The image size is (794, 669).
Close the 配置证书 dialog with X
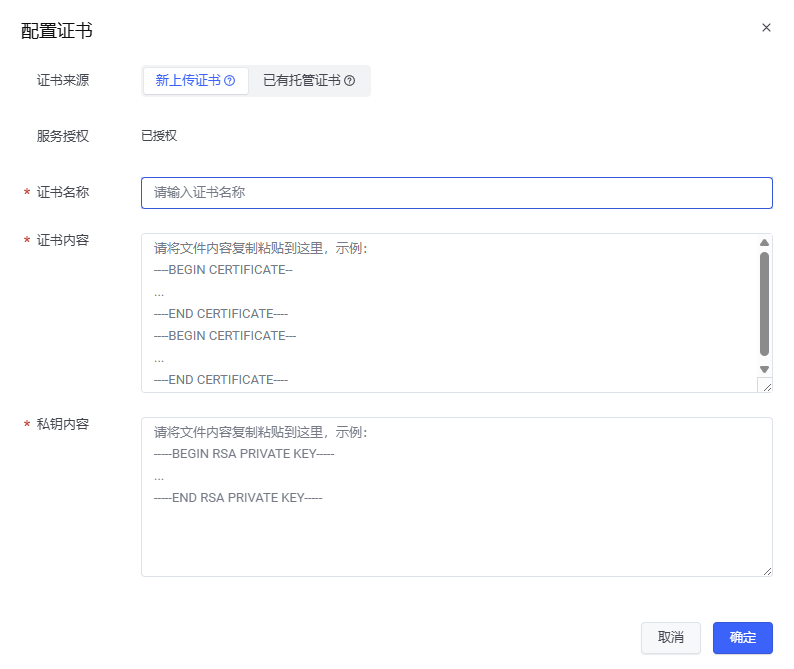(766, 28)
